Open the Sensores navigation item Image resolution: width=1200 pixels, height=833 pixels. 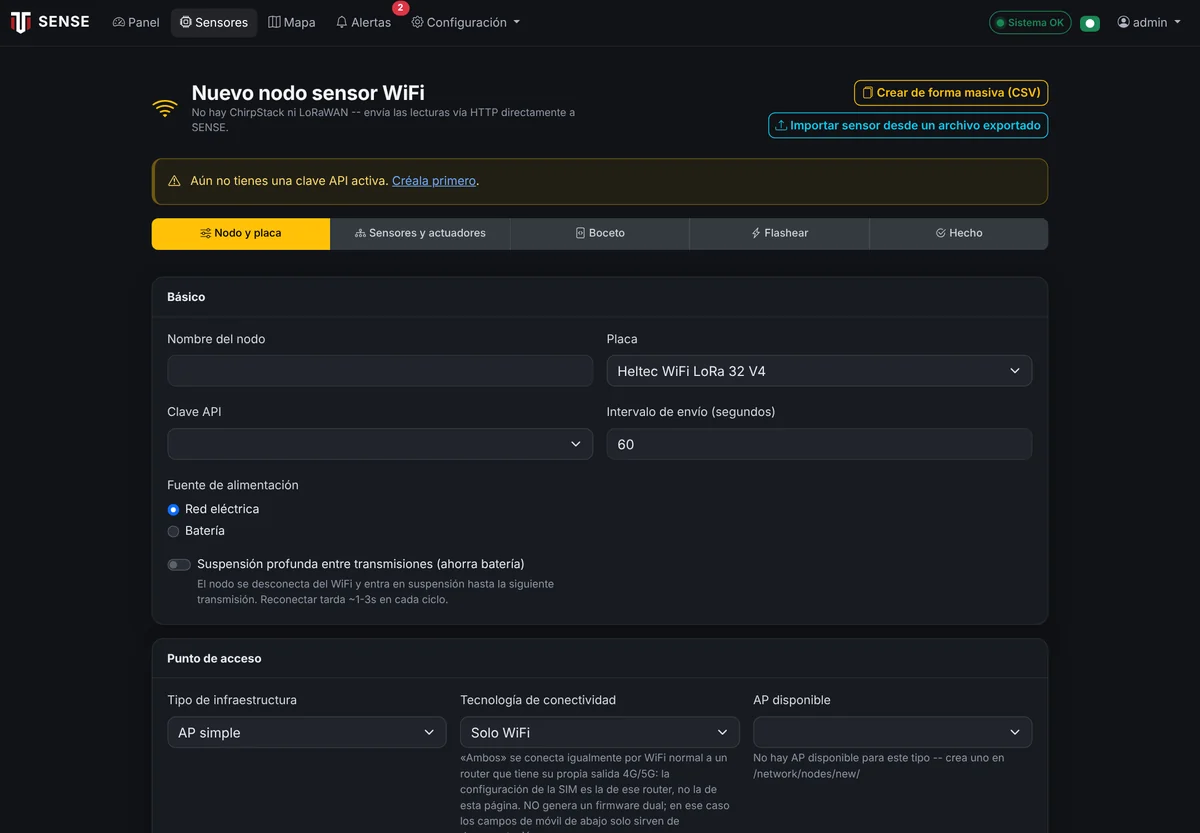pyautogui.click(x=214, y=22)
